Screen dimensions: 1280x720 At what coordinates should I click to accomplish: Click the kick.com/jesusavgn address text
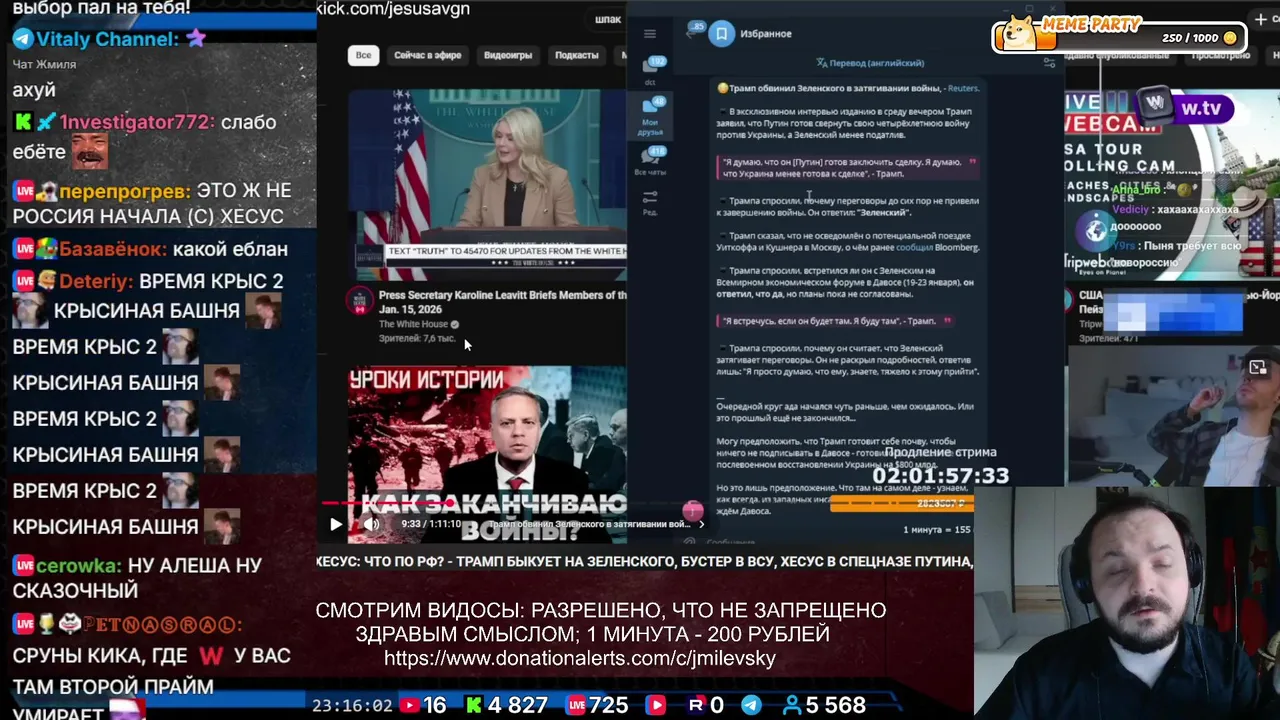pyautogui.click(x=393, y=9)
